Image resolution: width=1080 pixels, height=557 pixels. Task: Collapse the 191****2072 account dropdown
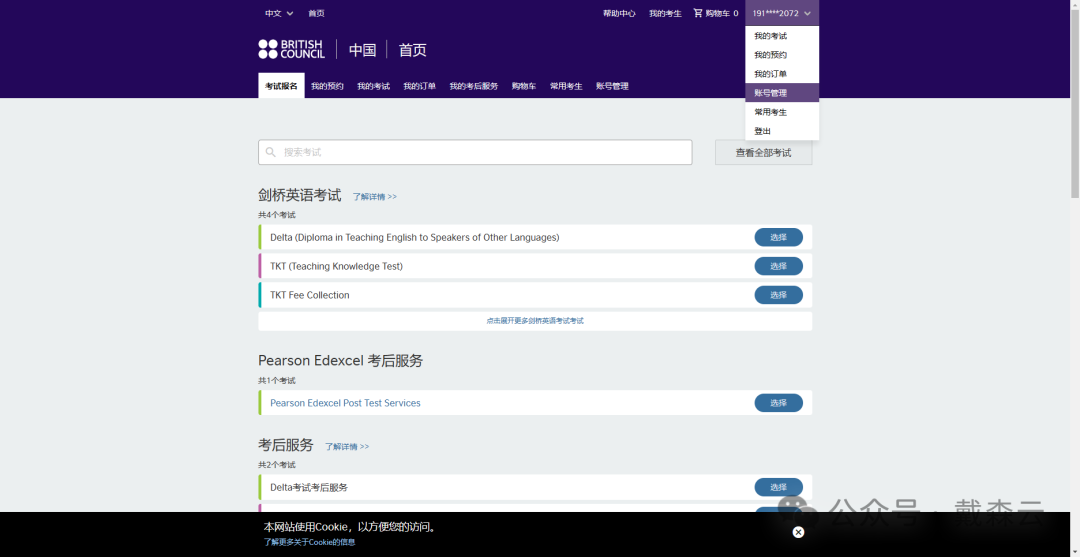pos(782,13)
